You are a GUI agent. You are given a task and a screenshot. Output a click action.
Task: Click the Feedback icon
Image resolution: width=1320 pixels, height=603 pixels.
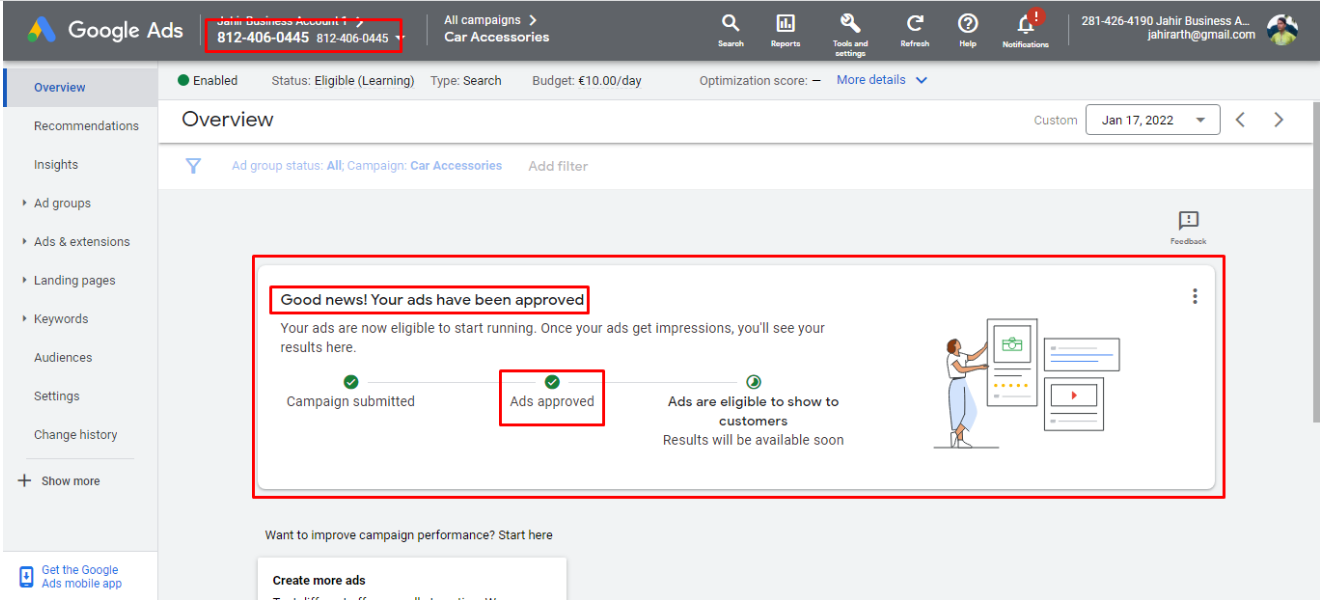pos(1187,221)
